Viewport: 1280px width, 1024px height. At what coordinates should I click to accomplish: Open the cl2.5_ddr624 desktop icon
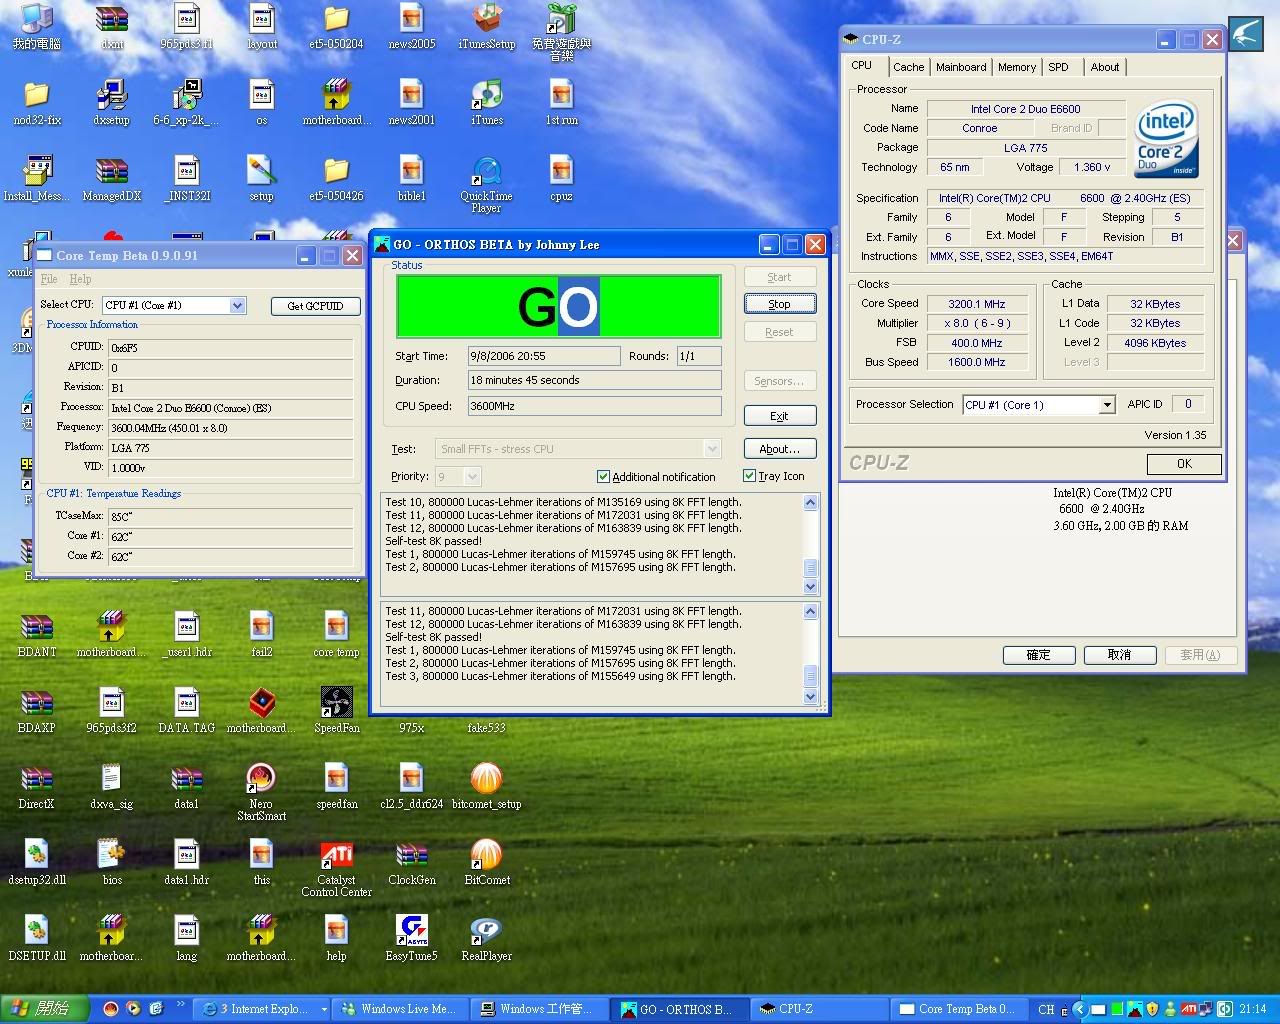point(411,786)
